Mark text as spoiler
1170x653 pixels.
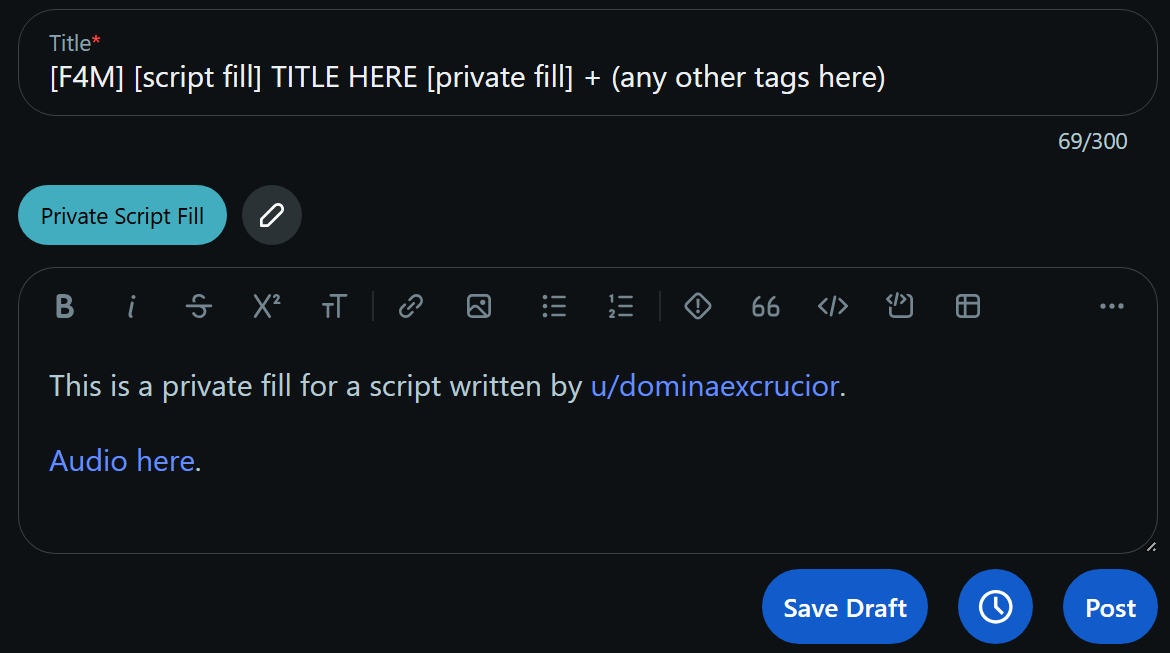tap(698, 307)
